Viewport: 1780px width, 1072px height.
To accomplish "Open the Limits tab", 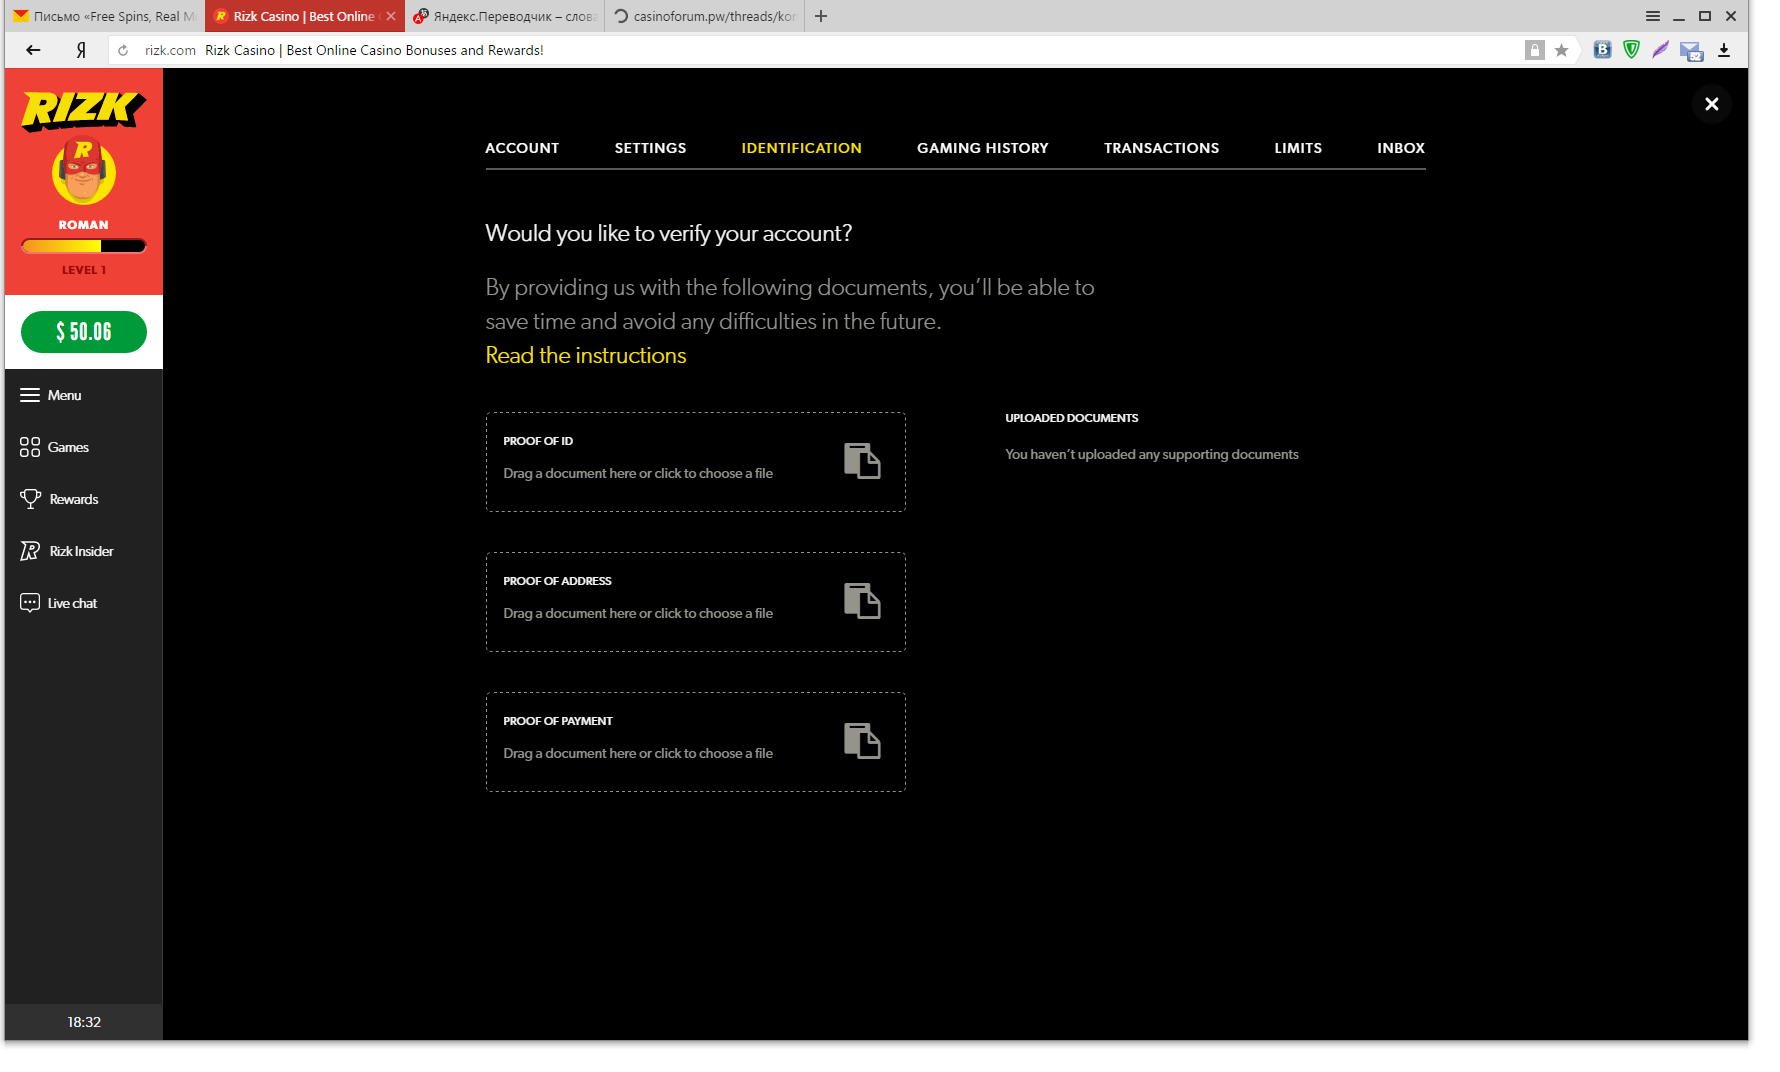I will tap(1297, 148).
